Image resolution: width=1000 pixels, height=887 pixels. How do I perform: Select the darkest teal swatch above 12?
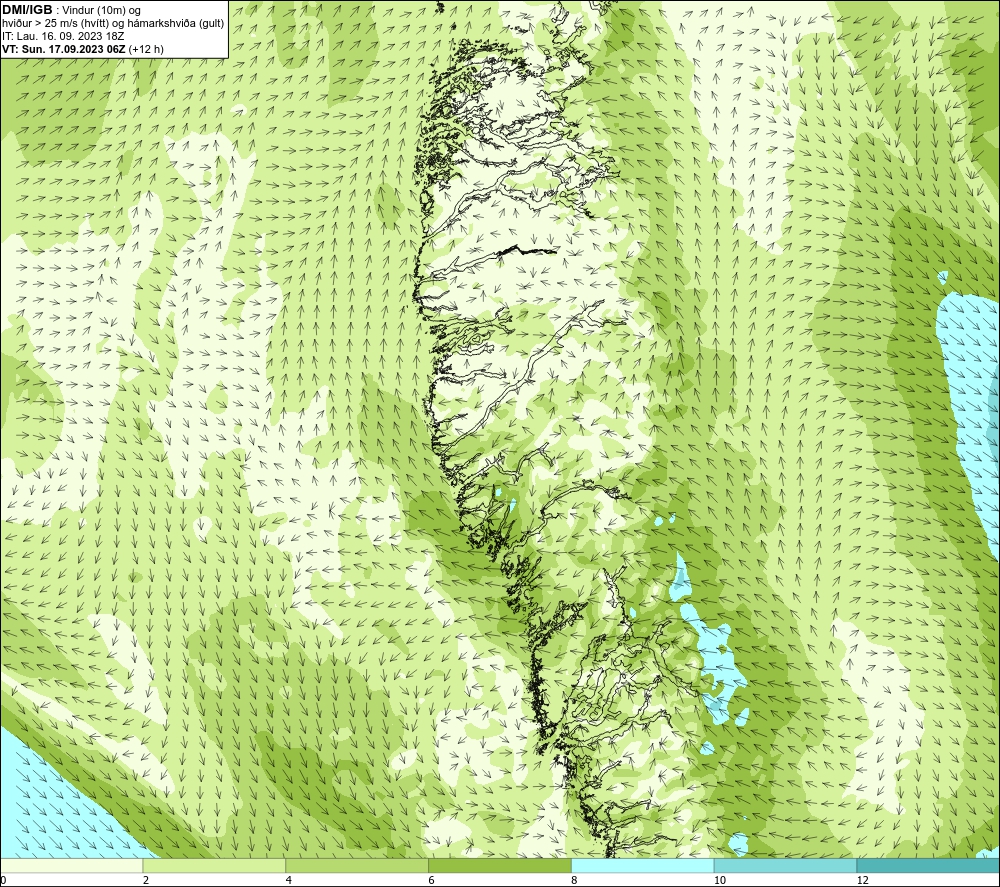[x=928, y=866]
